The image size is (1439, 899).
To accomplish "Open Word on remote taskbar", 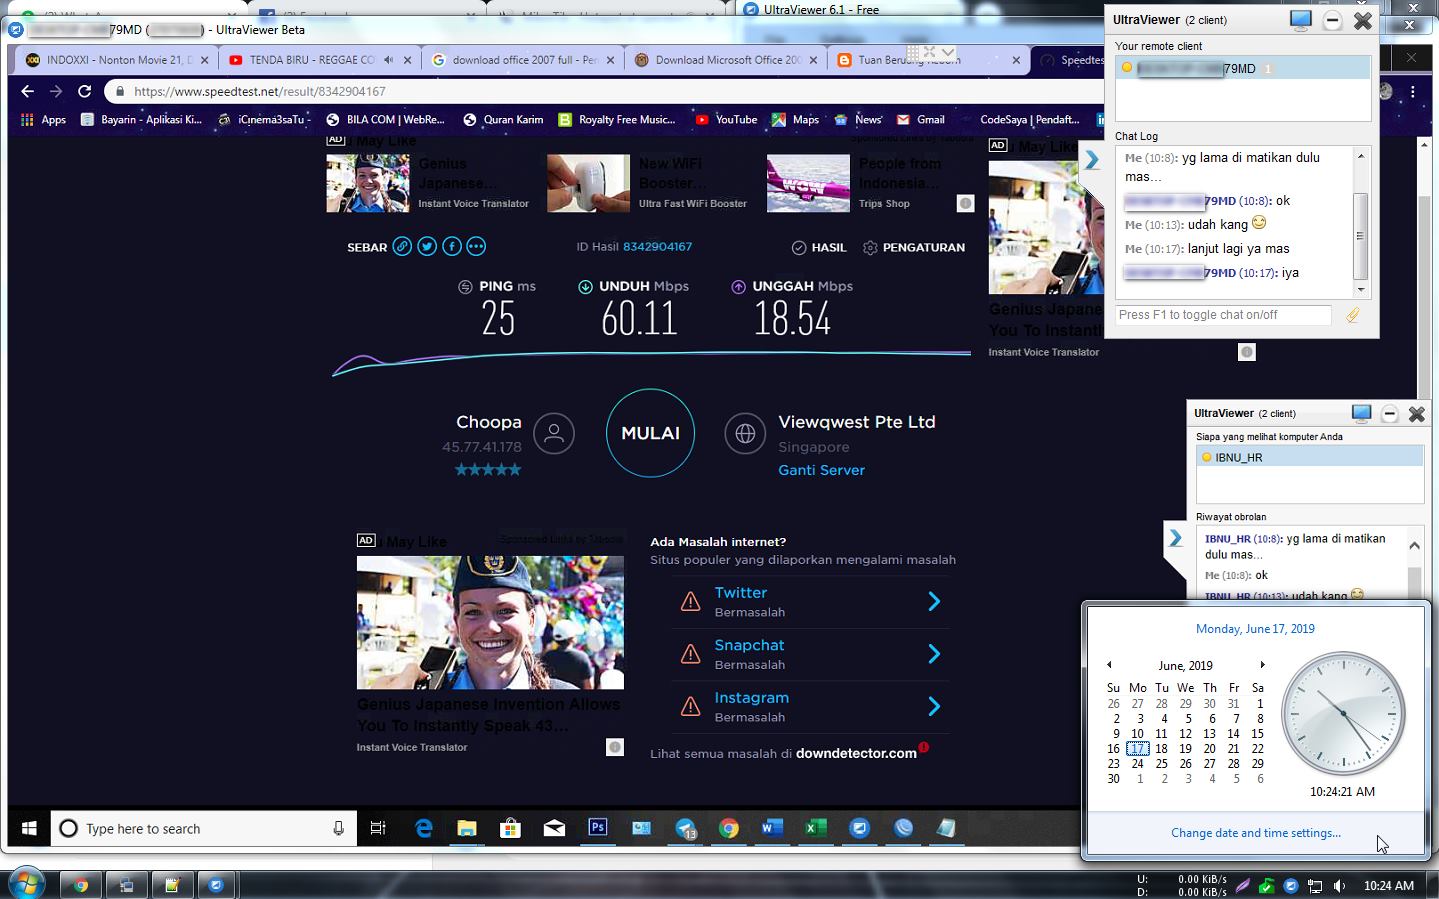I will tap(772, 828).
